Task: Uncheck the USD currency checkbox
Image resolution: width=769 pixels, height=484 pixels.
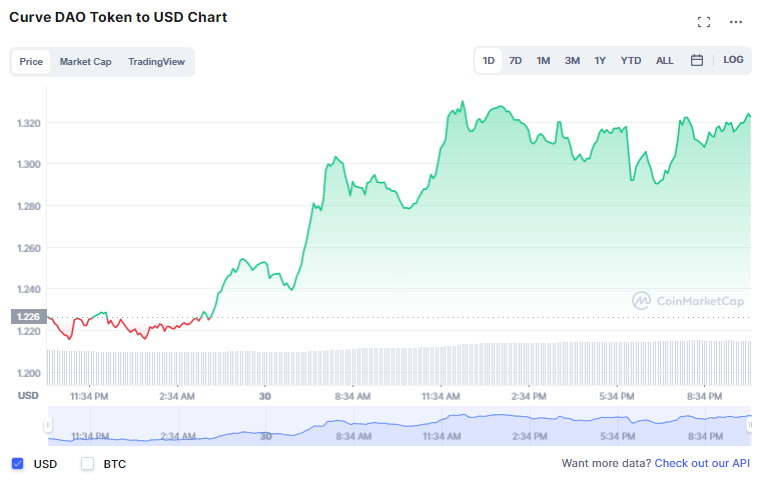Action: 18,463
